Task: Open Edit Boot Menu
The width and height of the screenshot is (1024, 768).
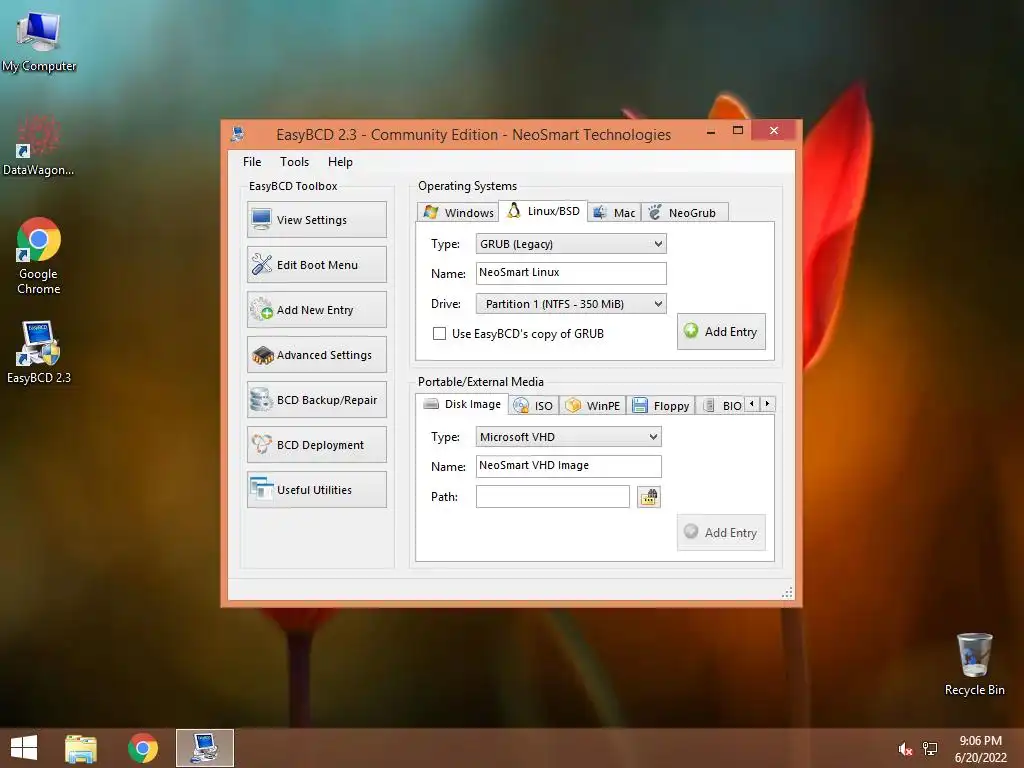Action: [x=317, y=264]
